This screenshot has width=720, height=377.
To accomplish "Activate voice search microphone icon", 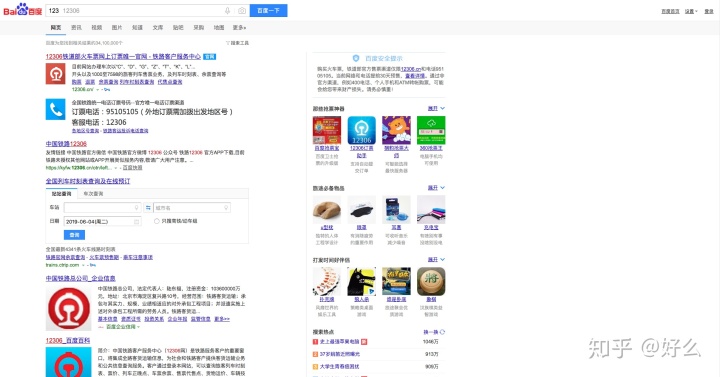I will coord(227,11).
